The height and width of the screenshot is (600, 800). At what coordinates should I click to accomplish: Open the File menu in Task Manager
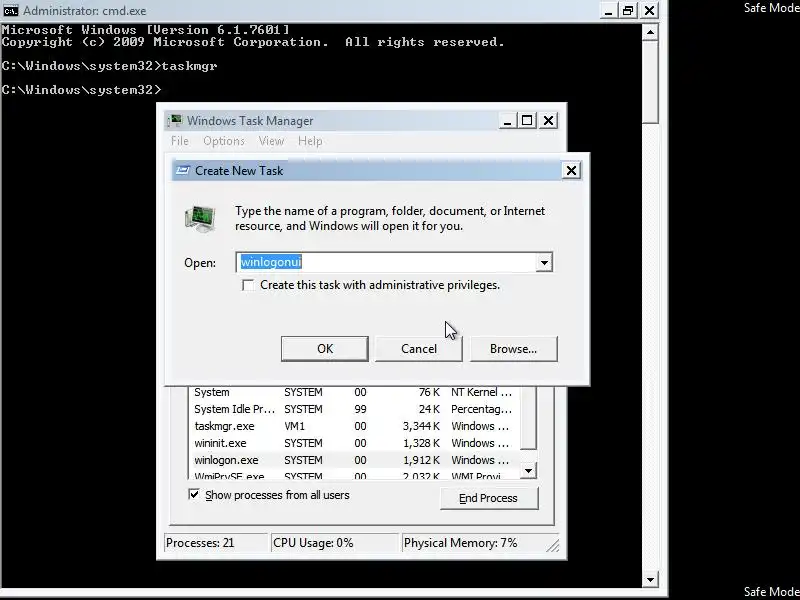click(x=180, y=141)
